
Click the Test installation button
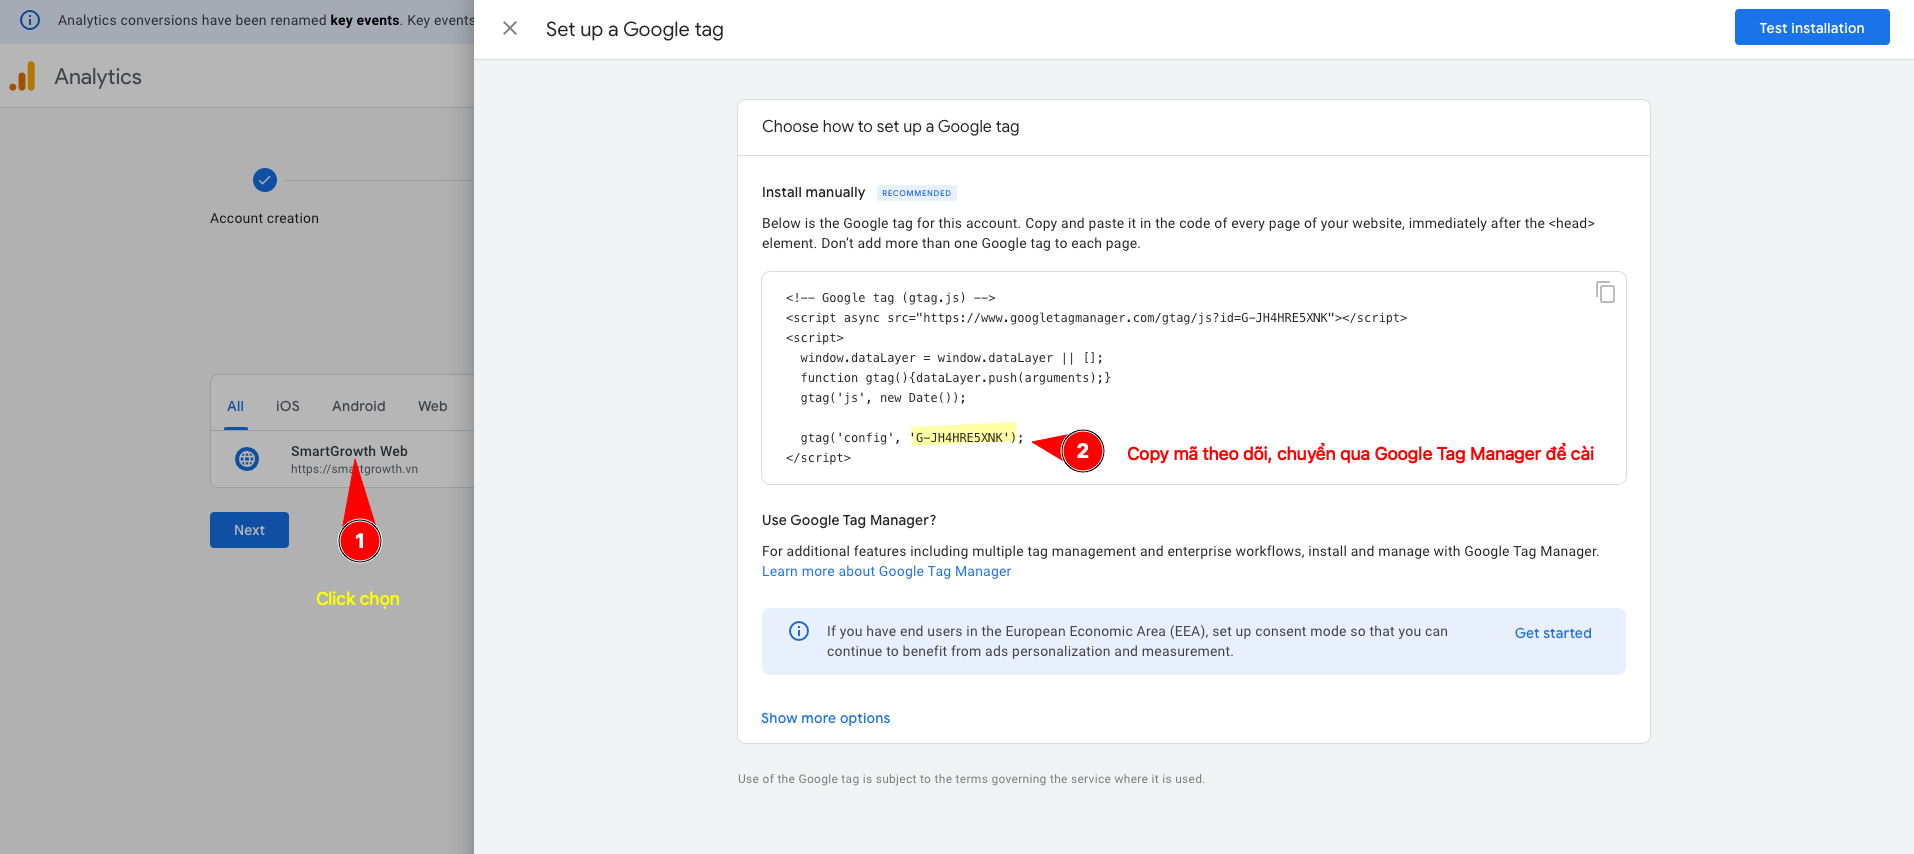1811,28
